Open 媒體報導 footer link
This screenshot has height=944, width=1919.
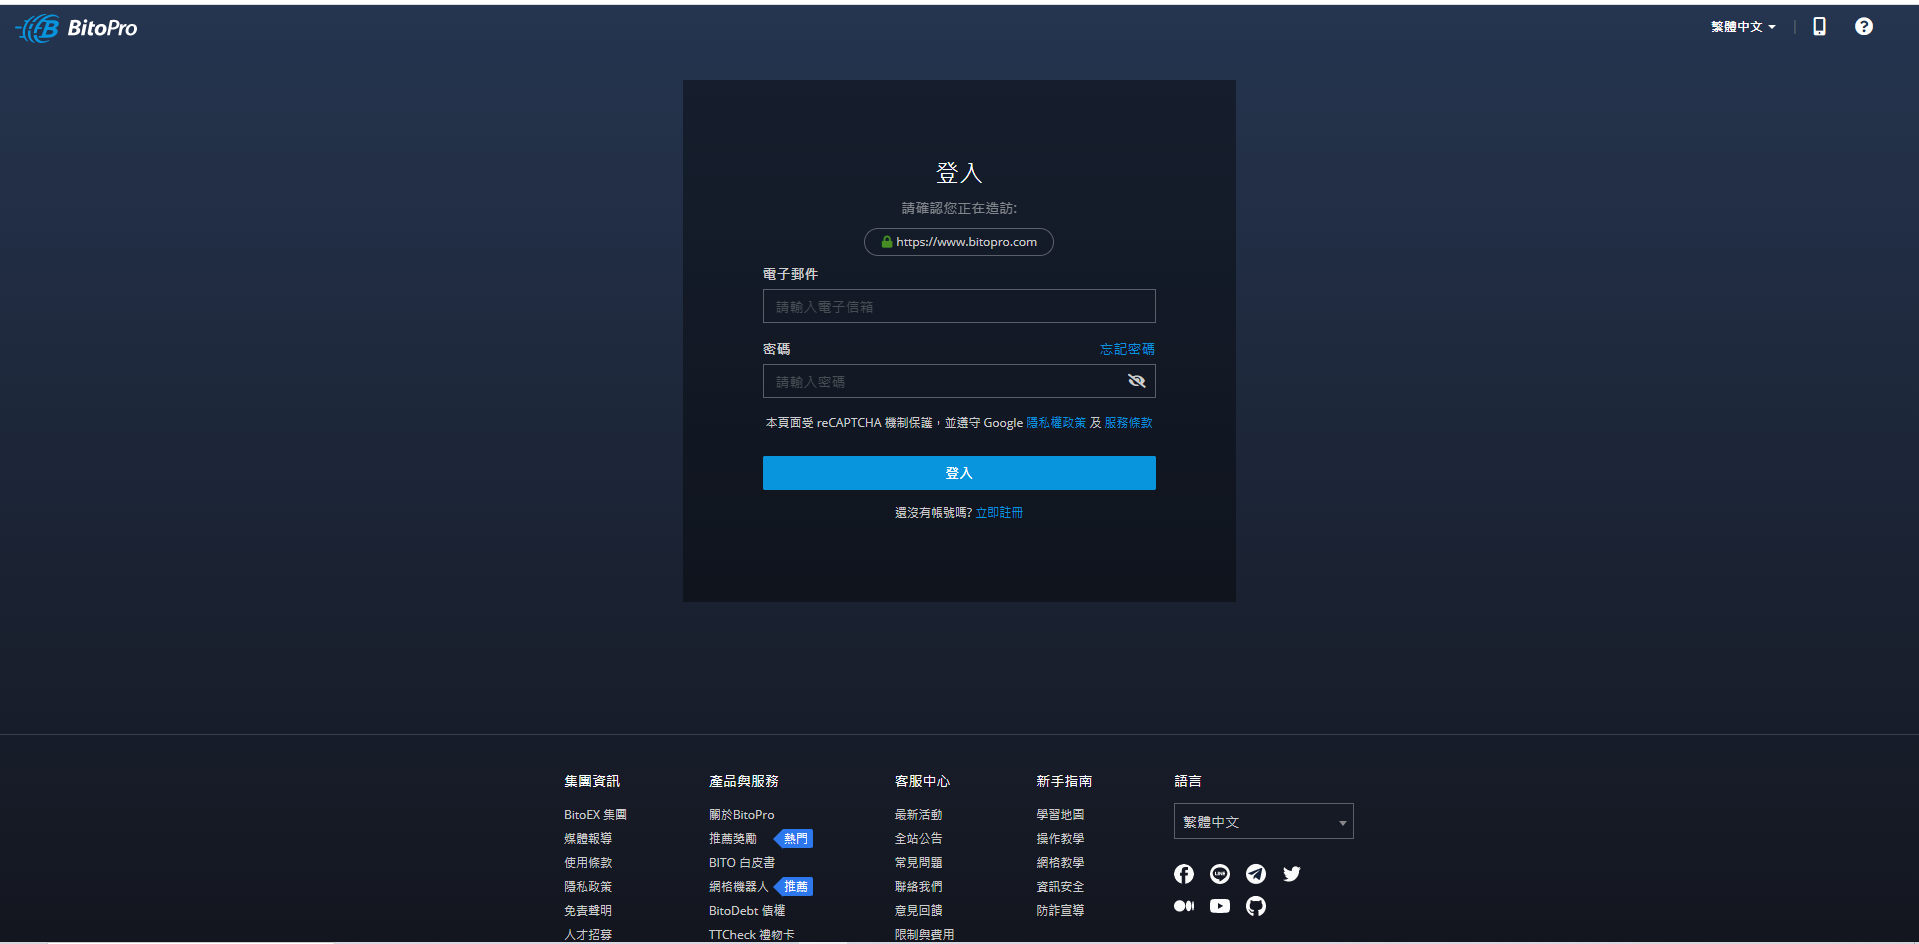pos(588,839)
